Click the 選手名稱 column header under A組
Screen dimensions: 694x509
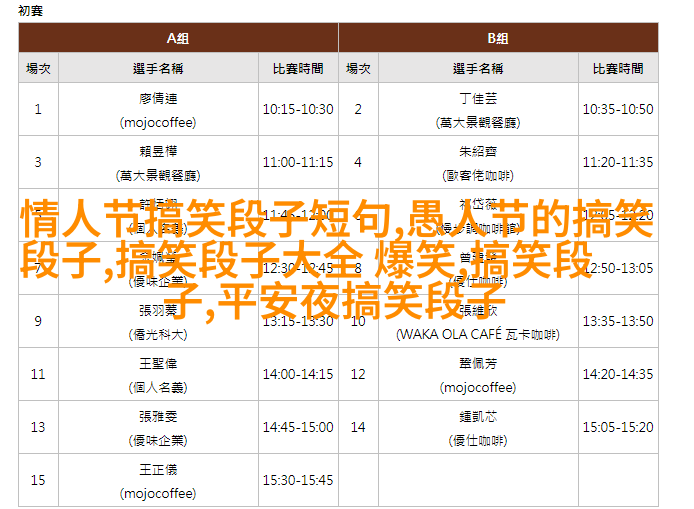pyautogui.click(x=158, y=68)
